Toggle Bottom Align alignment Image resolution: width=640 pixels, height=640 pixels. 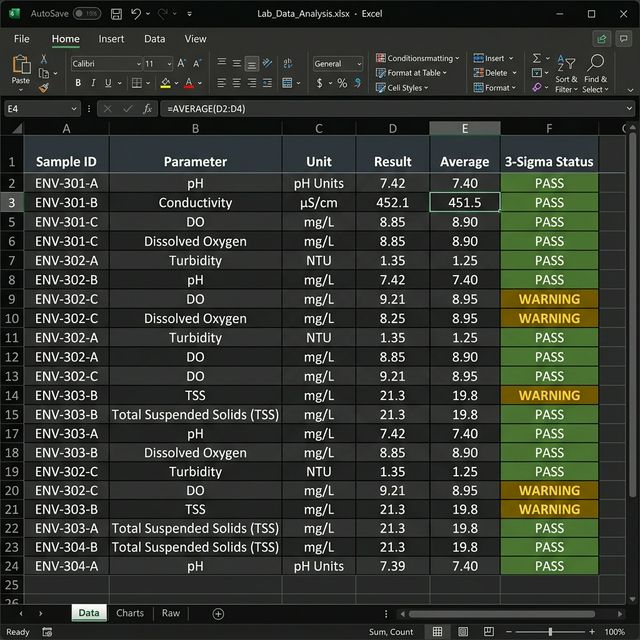click(252, 64)
